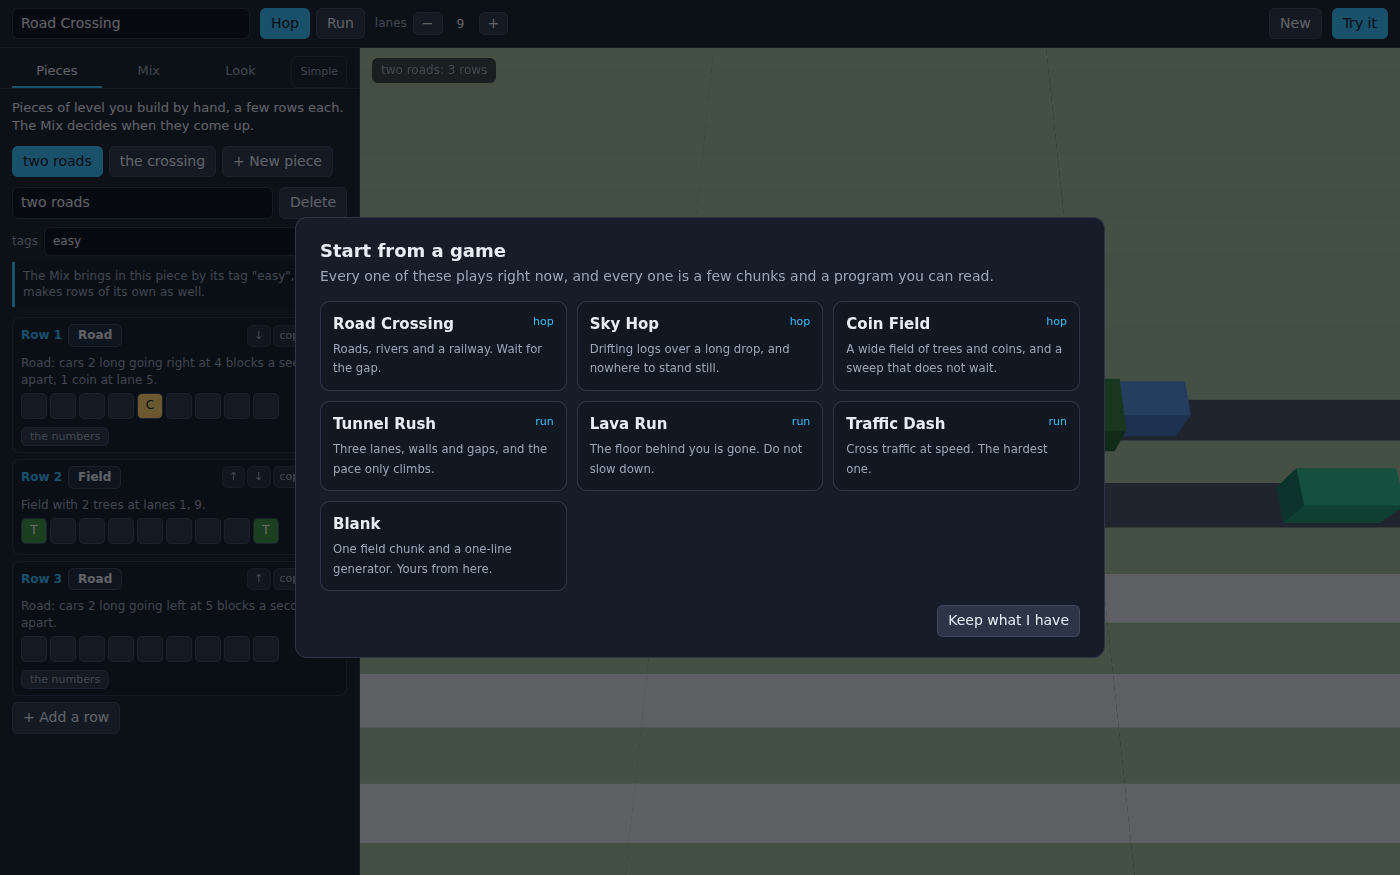Click the first empty lane cell in Row 1
The image size is (1400, 875).
[x=34, y=406]
